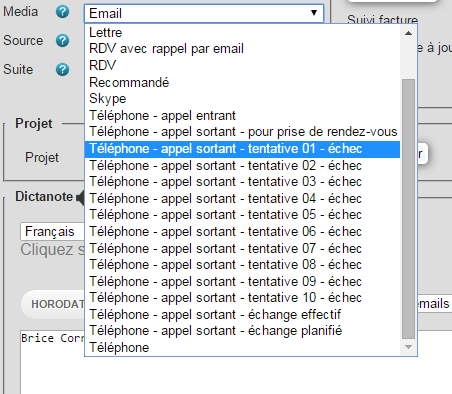Choose RDV avec rappel par email
The height and width of the screenshot is (394, 452).
(x=242, y=49)
